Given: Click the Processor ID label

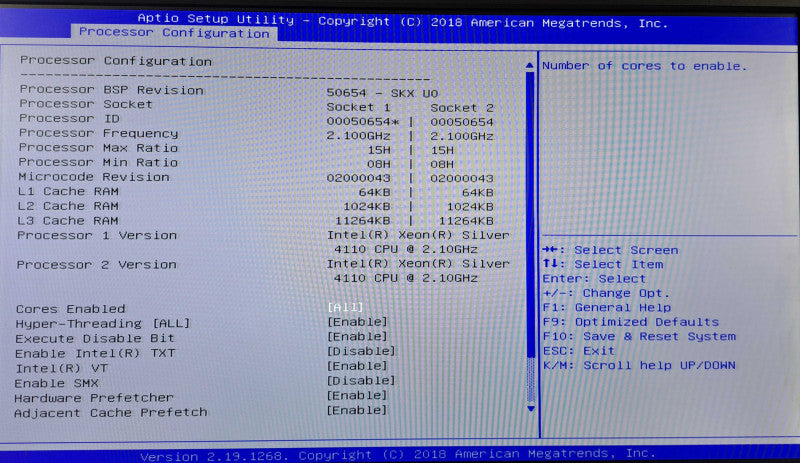Looking at the screenshot, I should tap(69, 118).
